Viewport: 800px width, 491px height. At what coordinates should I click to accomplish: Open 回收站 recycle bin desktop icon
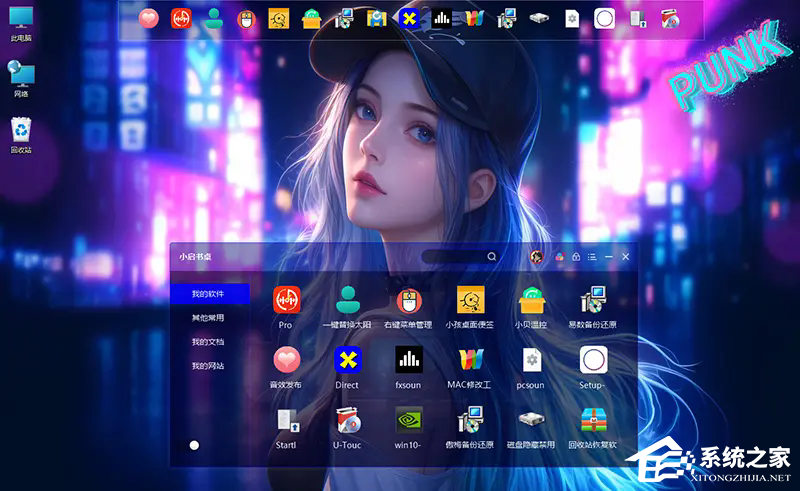point(21,135)
